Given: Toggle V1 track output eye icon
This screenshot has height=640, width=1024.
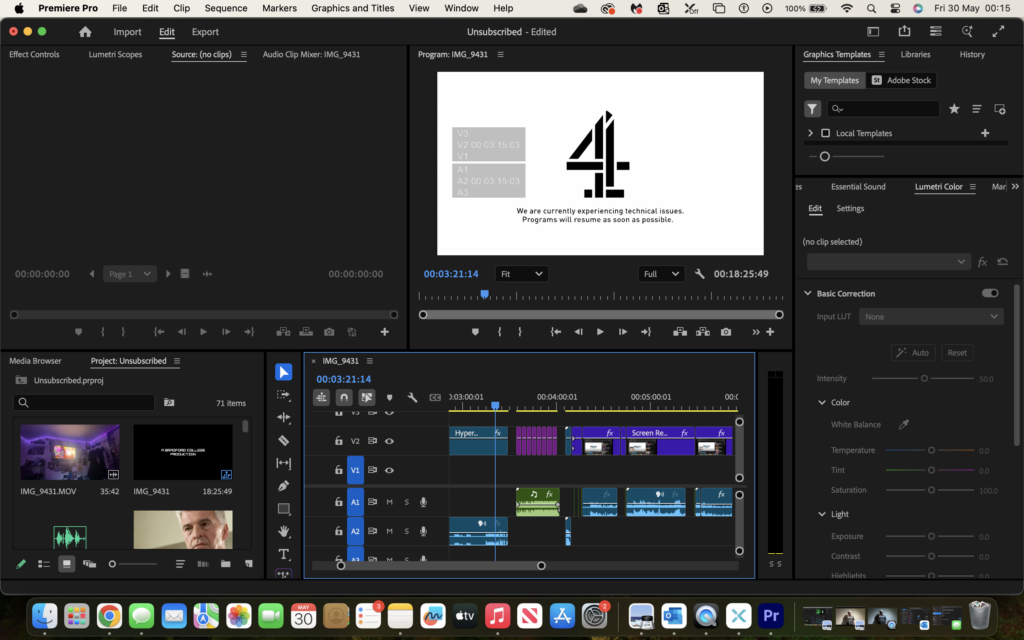Looking at the screenshot, I should tap(389, 470).
